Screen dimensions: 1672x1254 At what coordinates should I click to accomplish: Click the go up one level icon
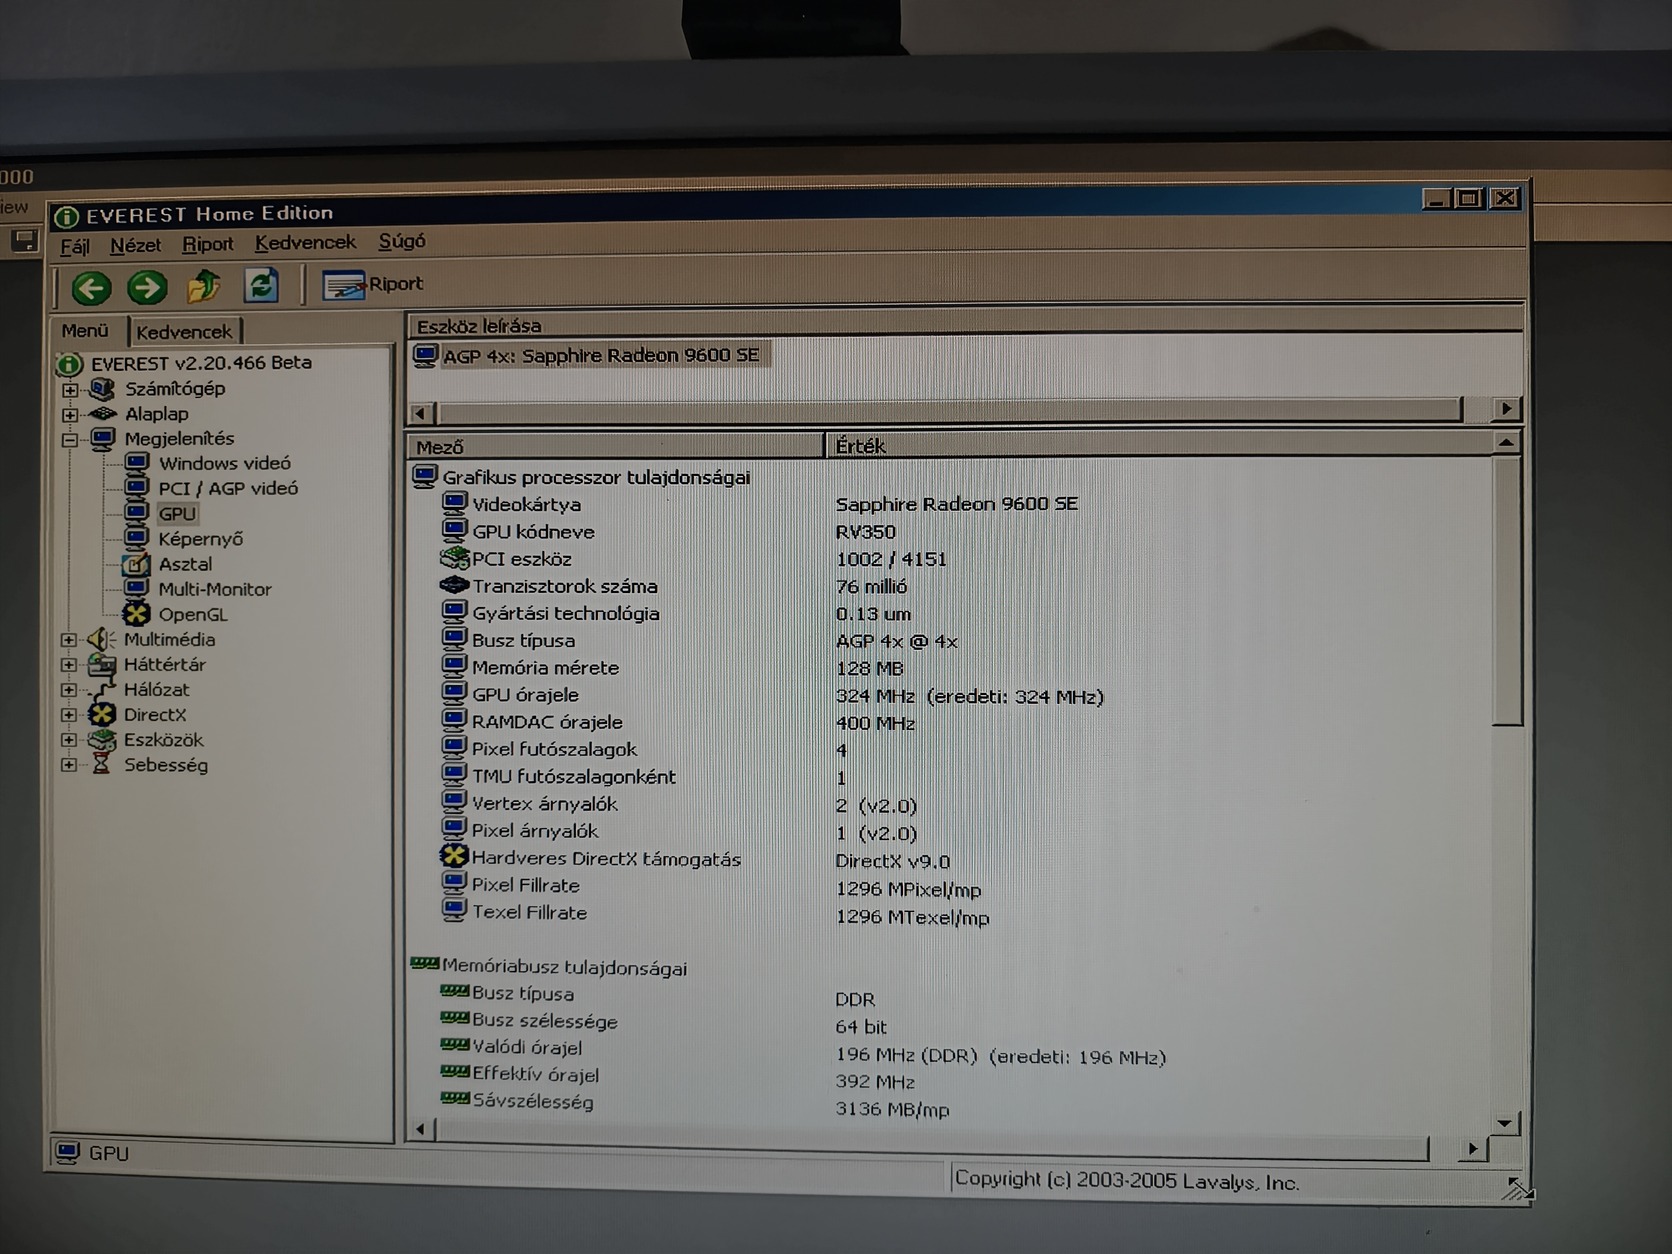(x=204, y=287)
